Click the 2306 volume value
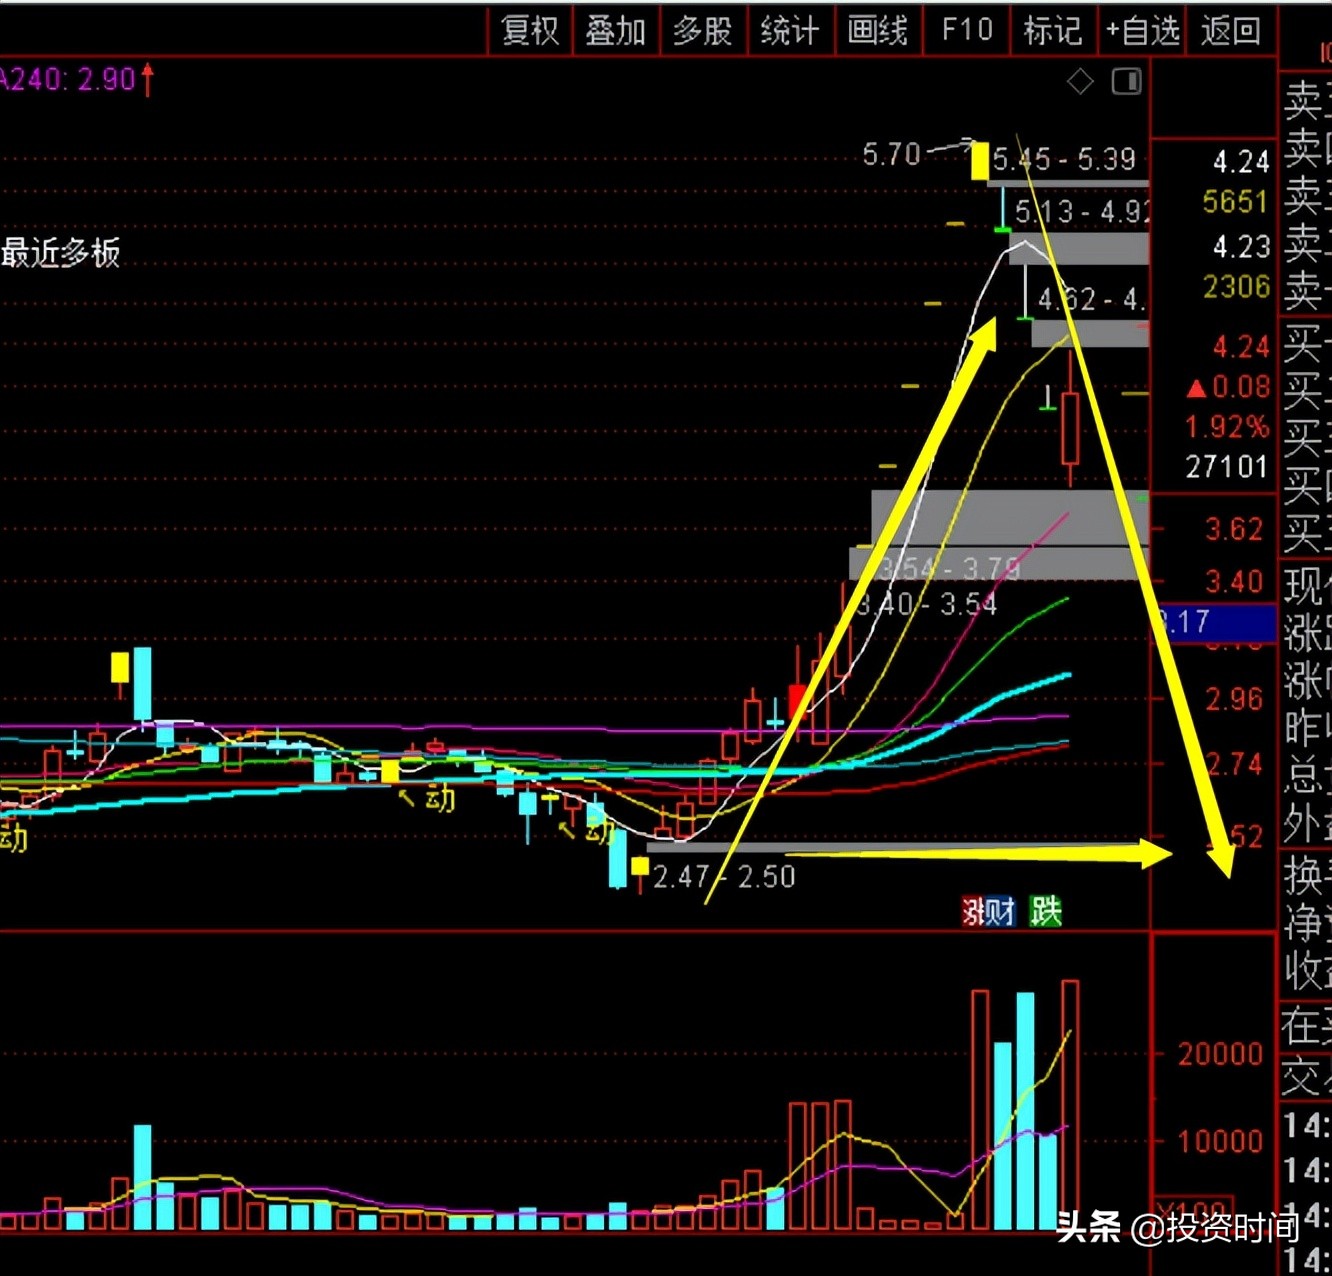Image resolution: width=1332 pixels, height=1276 pixels. pyautogui.click(x=1236, y=287)
